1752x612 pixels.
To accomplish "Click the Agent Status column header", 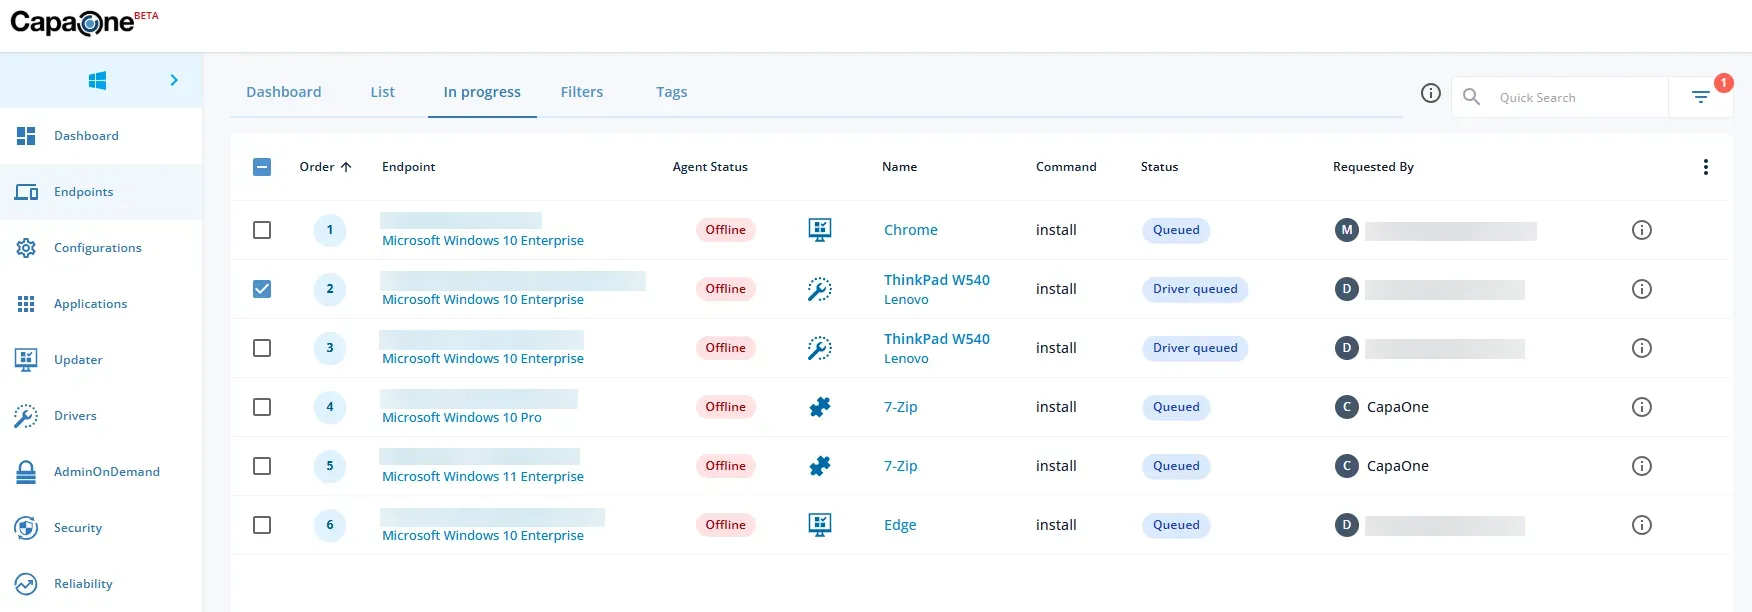I will click(710, 167).
